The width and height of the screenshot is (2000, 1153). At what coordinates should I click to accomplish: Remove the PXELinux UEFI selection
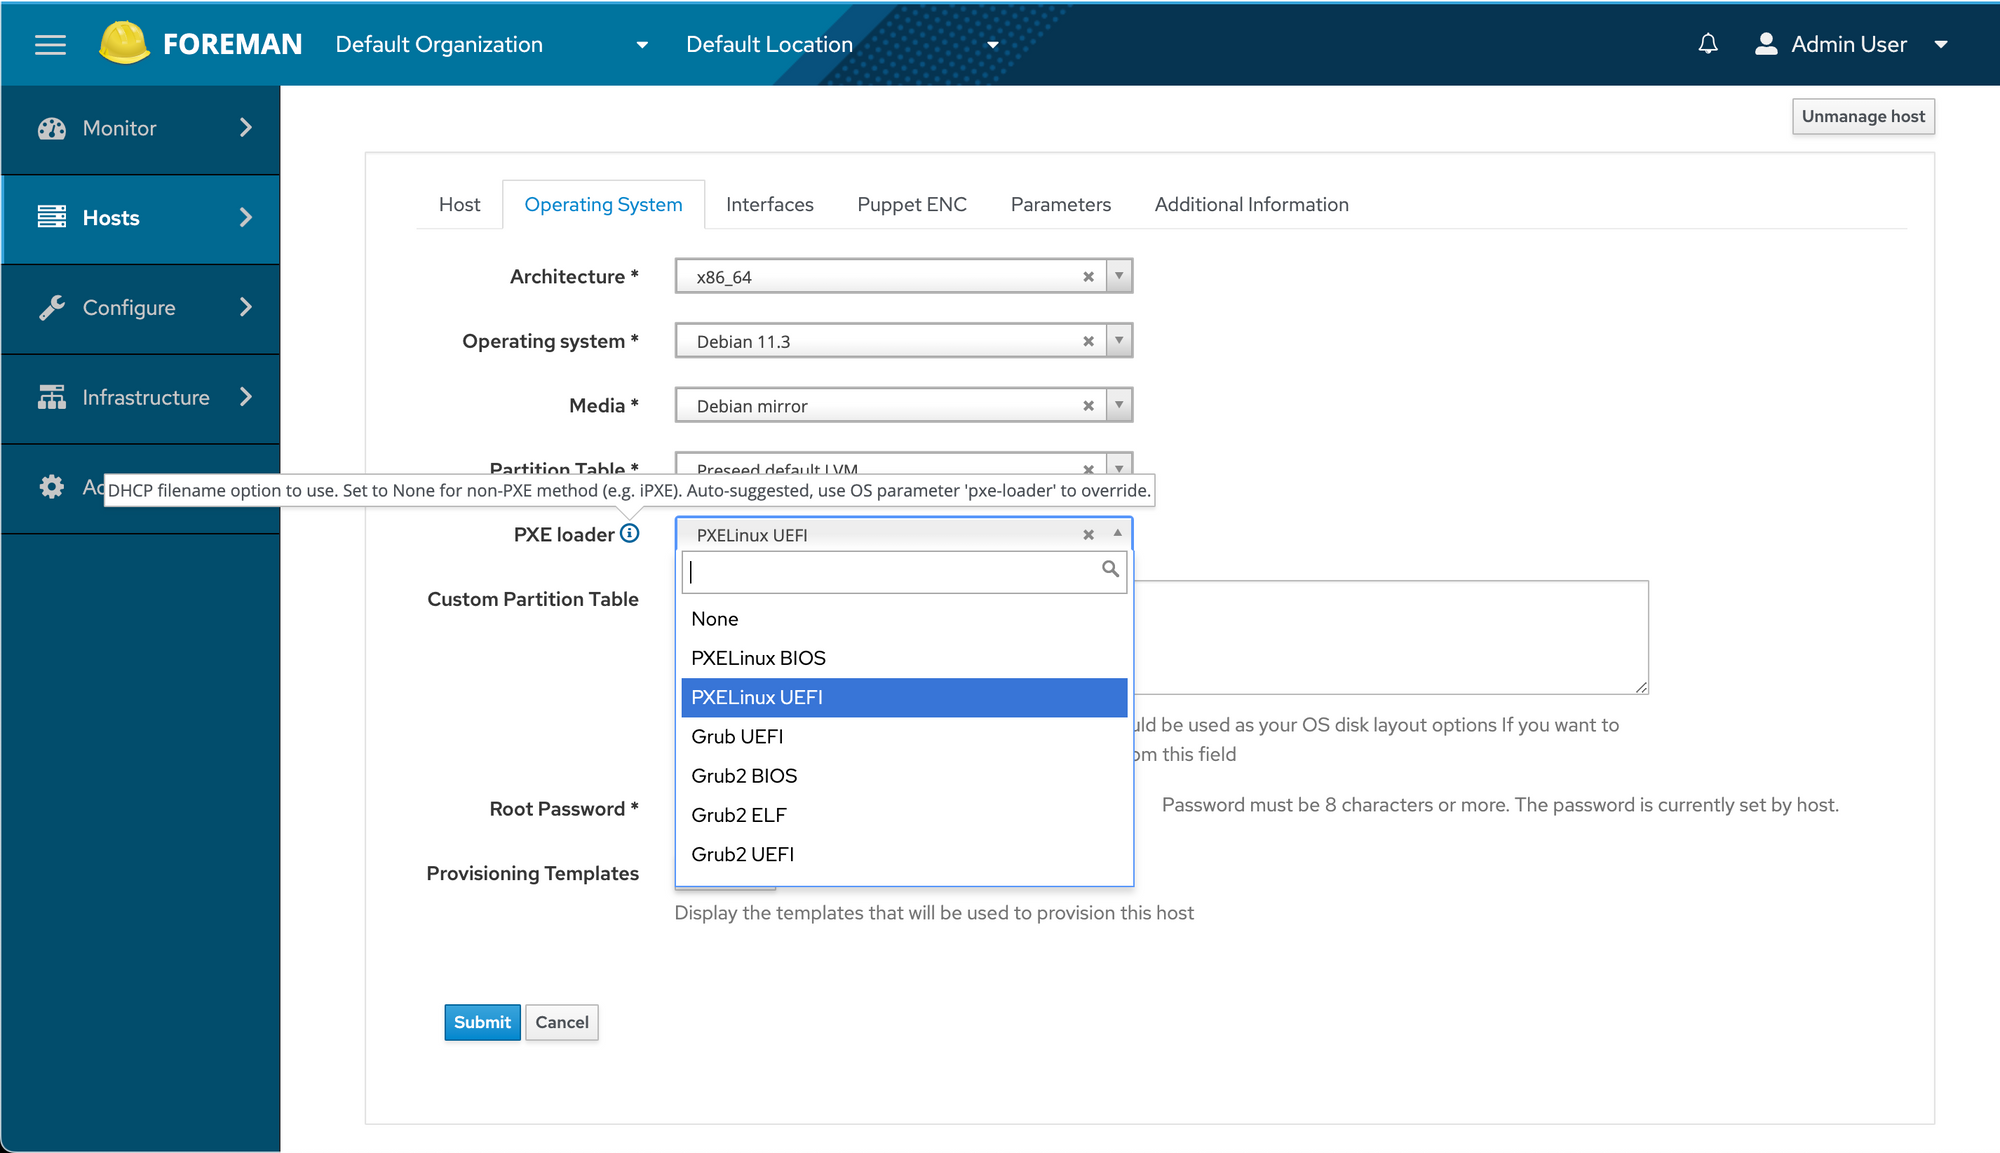(1088, 535)
